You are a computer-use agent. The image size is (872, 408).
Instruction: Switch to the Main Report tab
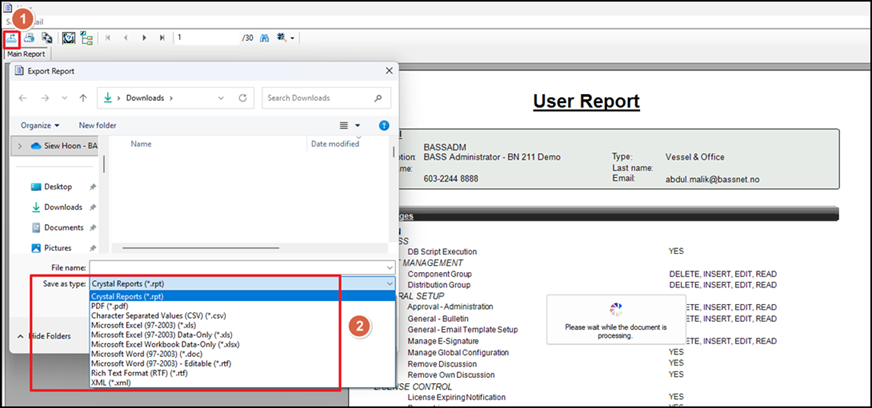point(26,54)
